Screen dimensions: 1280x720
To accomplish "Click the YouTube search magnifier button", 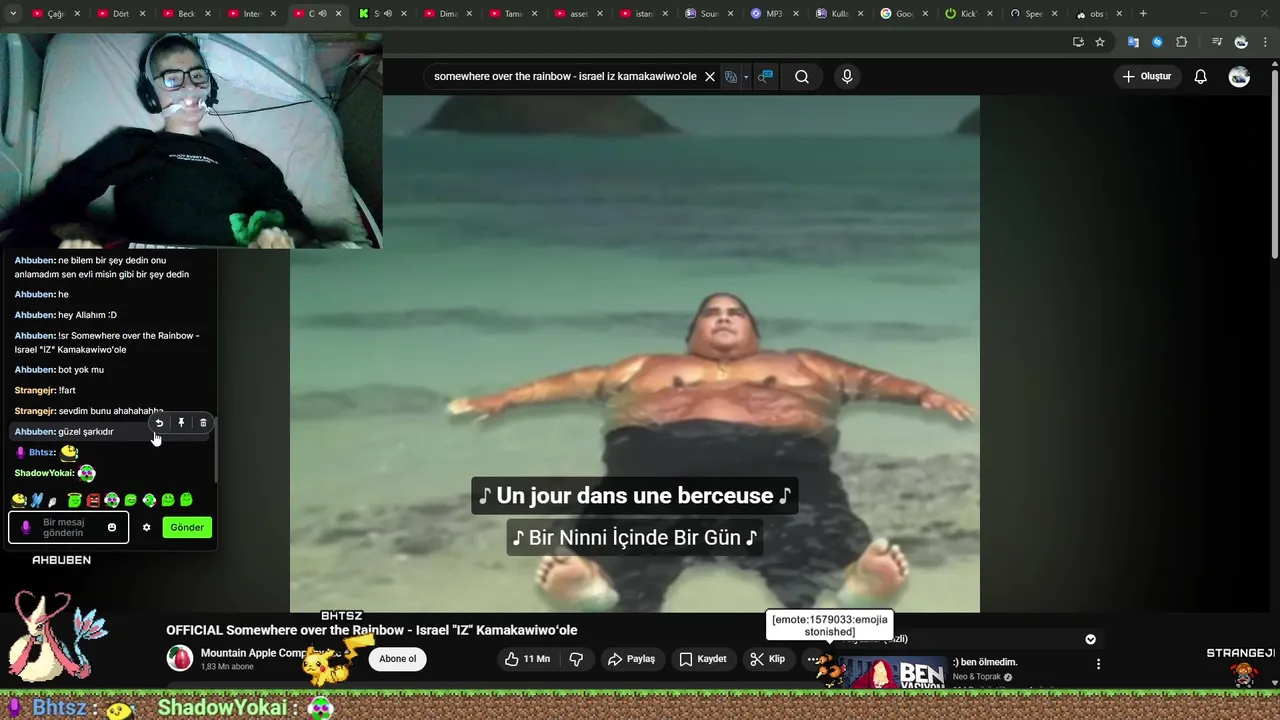I will 802,76.
